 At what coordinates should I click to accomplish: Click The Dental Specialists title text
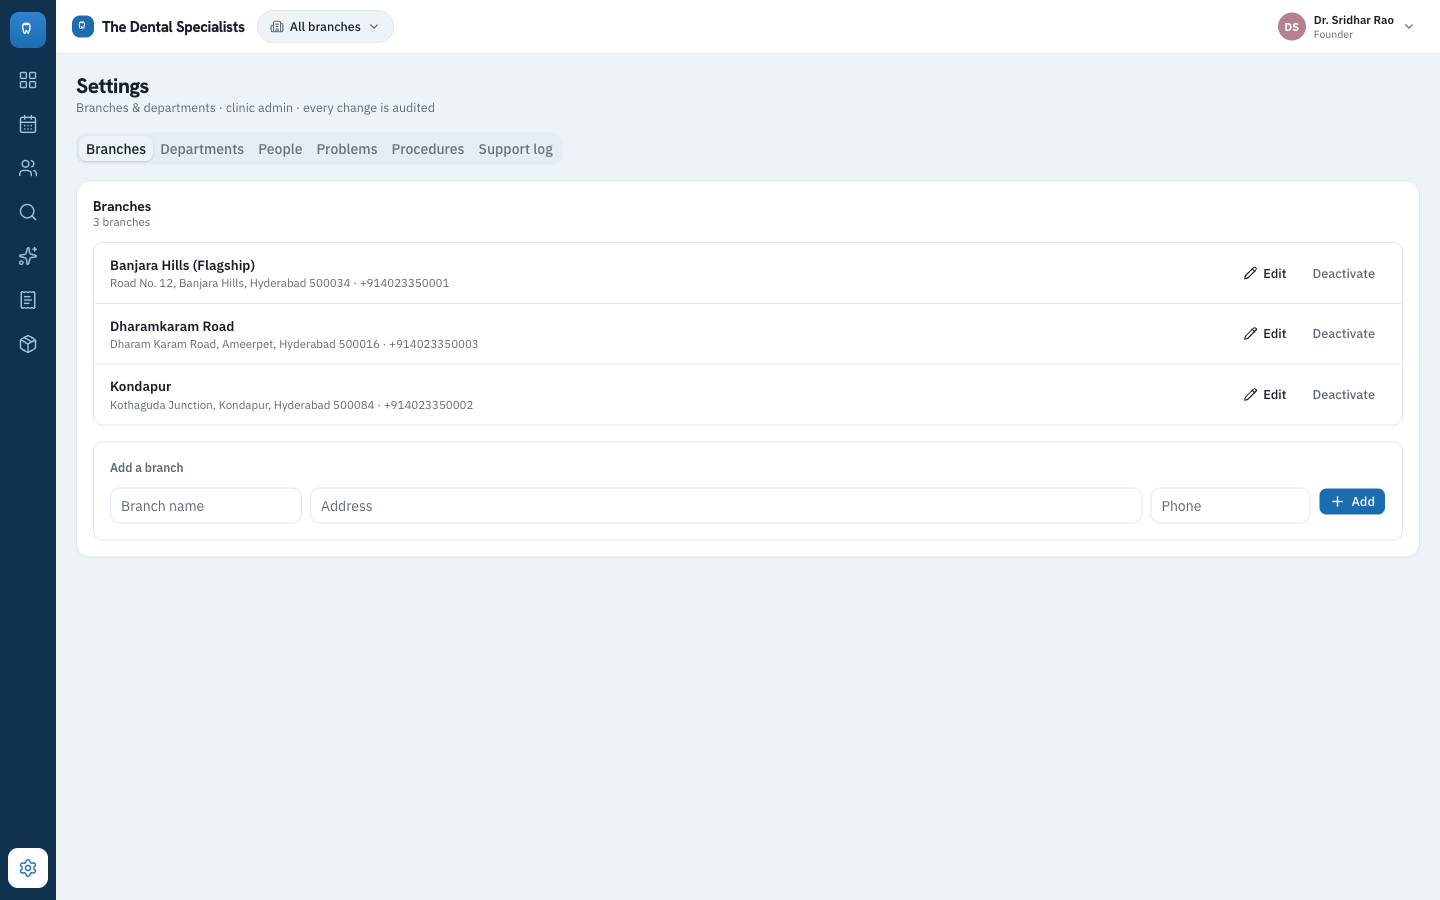pos(173,27)
